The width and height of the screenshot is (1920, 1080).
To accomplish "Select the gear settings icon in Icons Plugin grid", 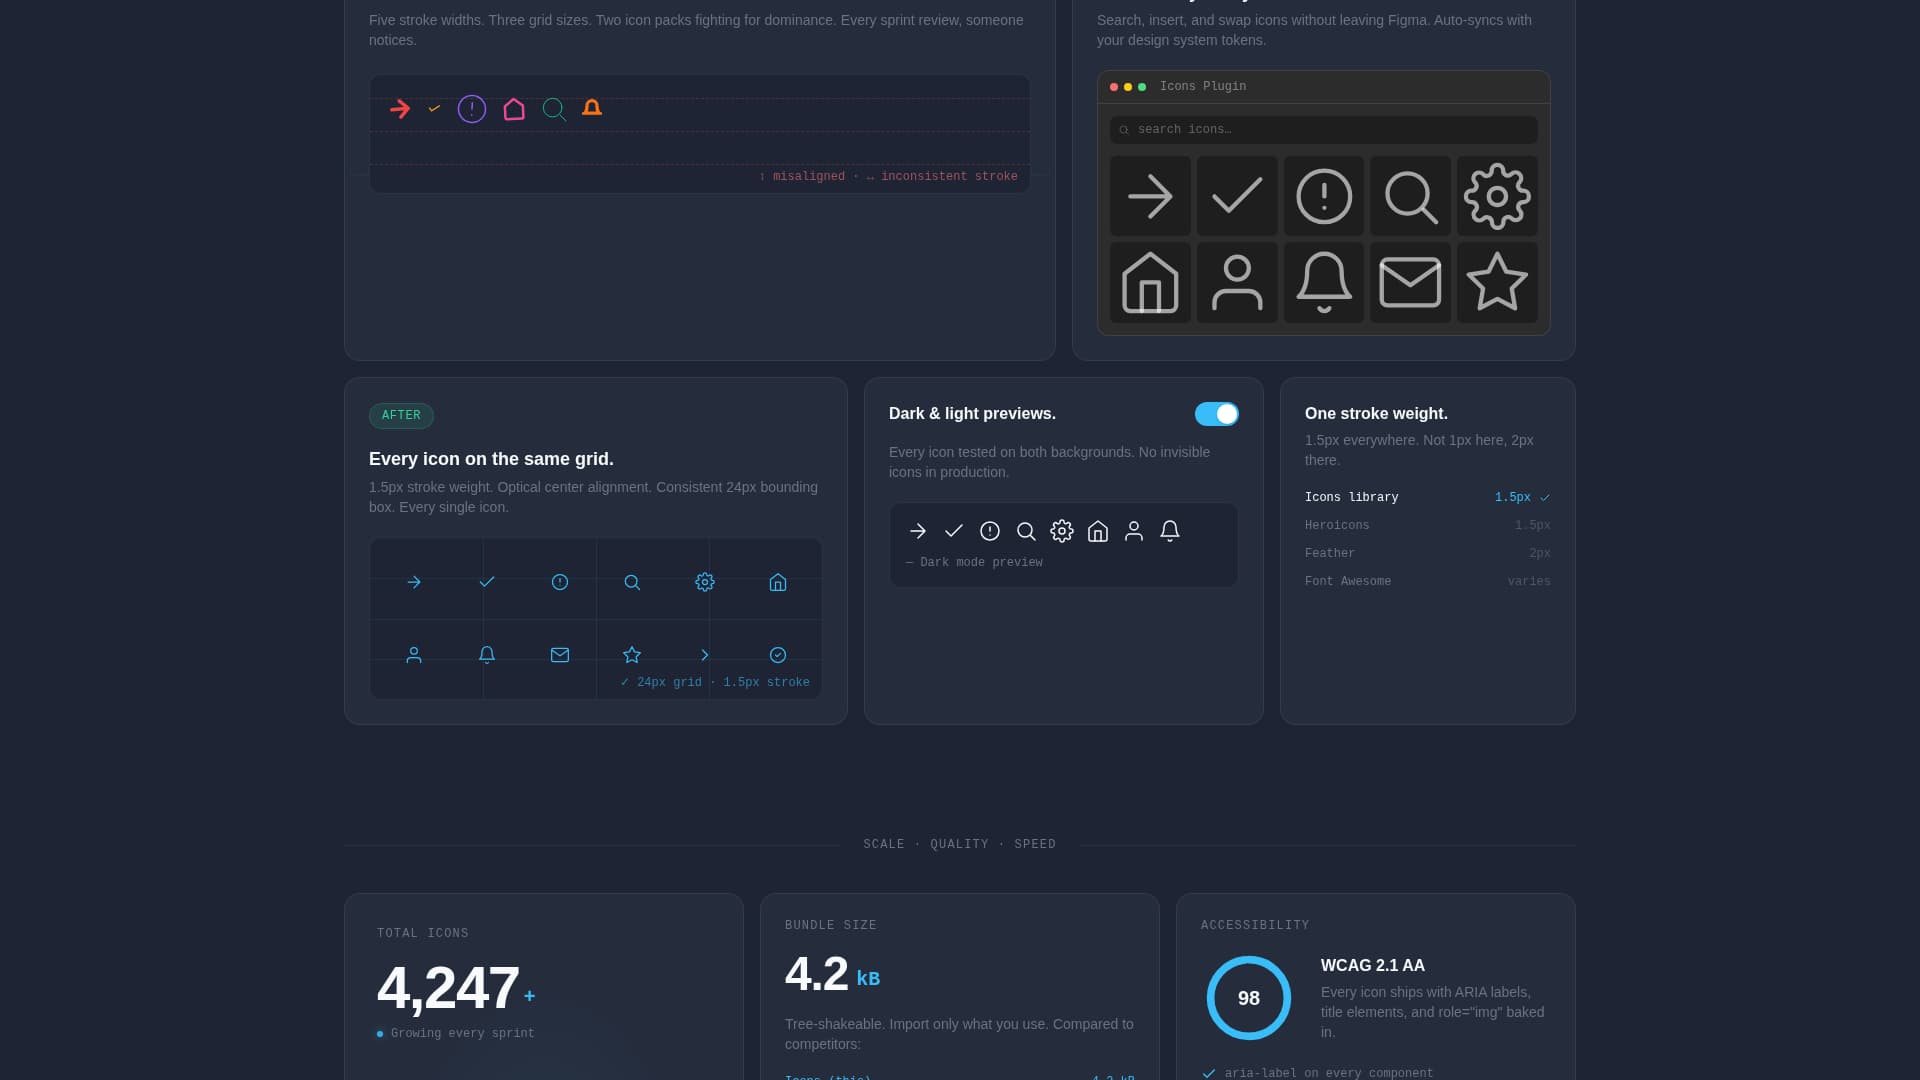I will point(1497,196).
